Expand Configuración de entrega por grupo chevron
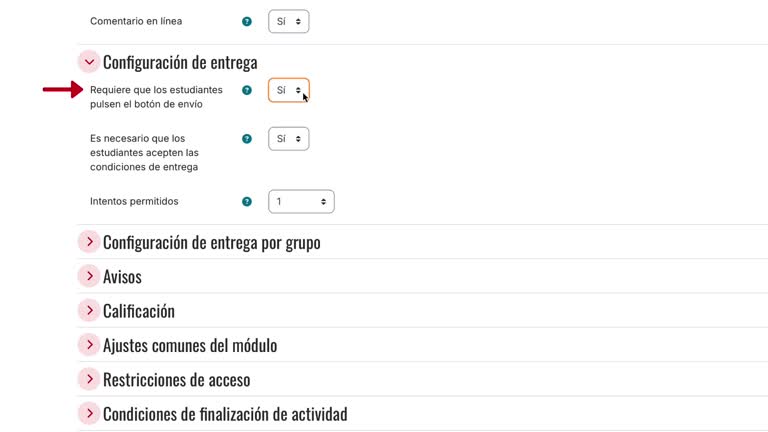The height and width of the screenshot is (432, 768). [89, 242]
